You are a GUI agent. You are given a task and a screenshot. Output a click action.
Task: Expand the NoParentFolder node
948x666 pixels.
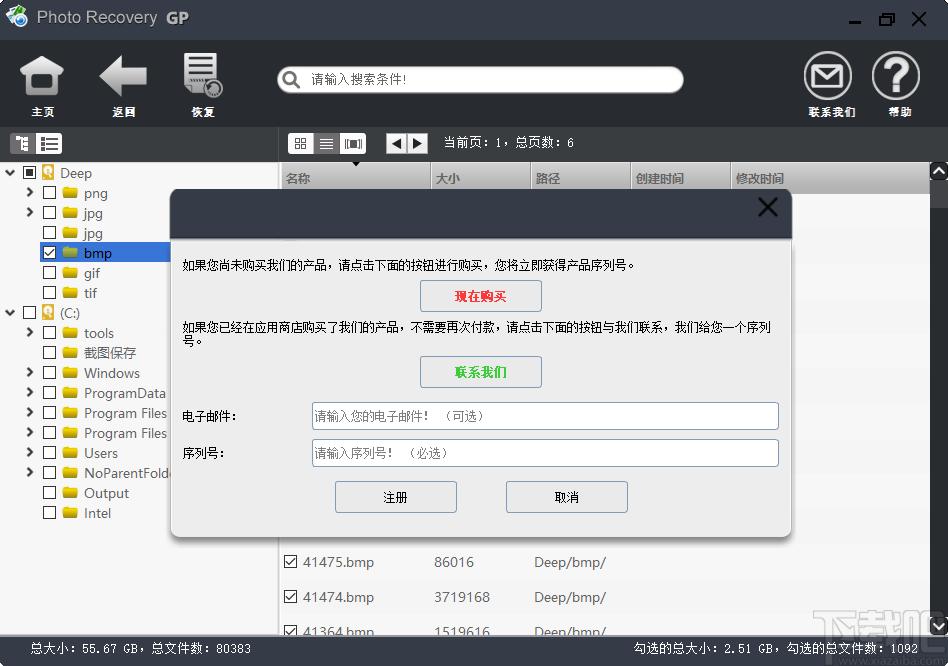(30, 472)
